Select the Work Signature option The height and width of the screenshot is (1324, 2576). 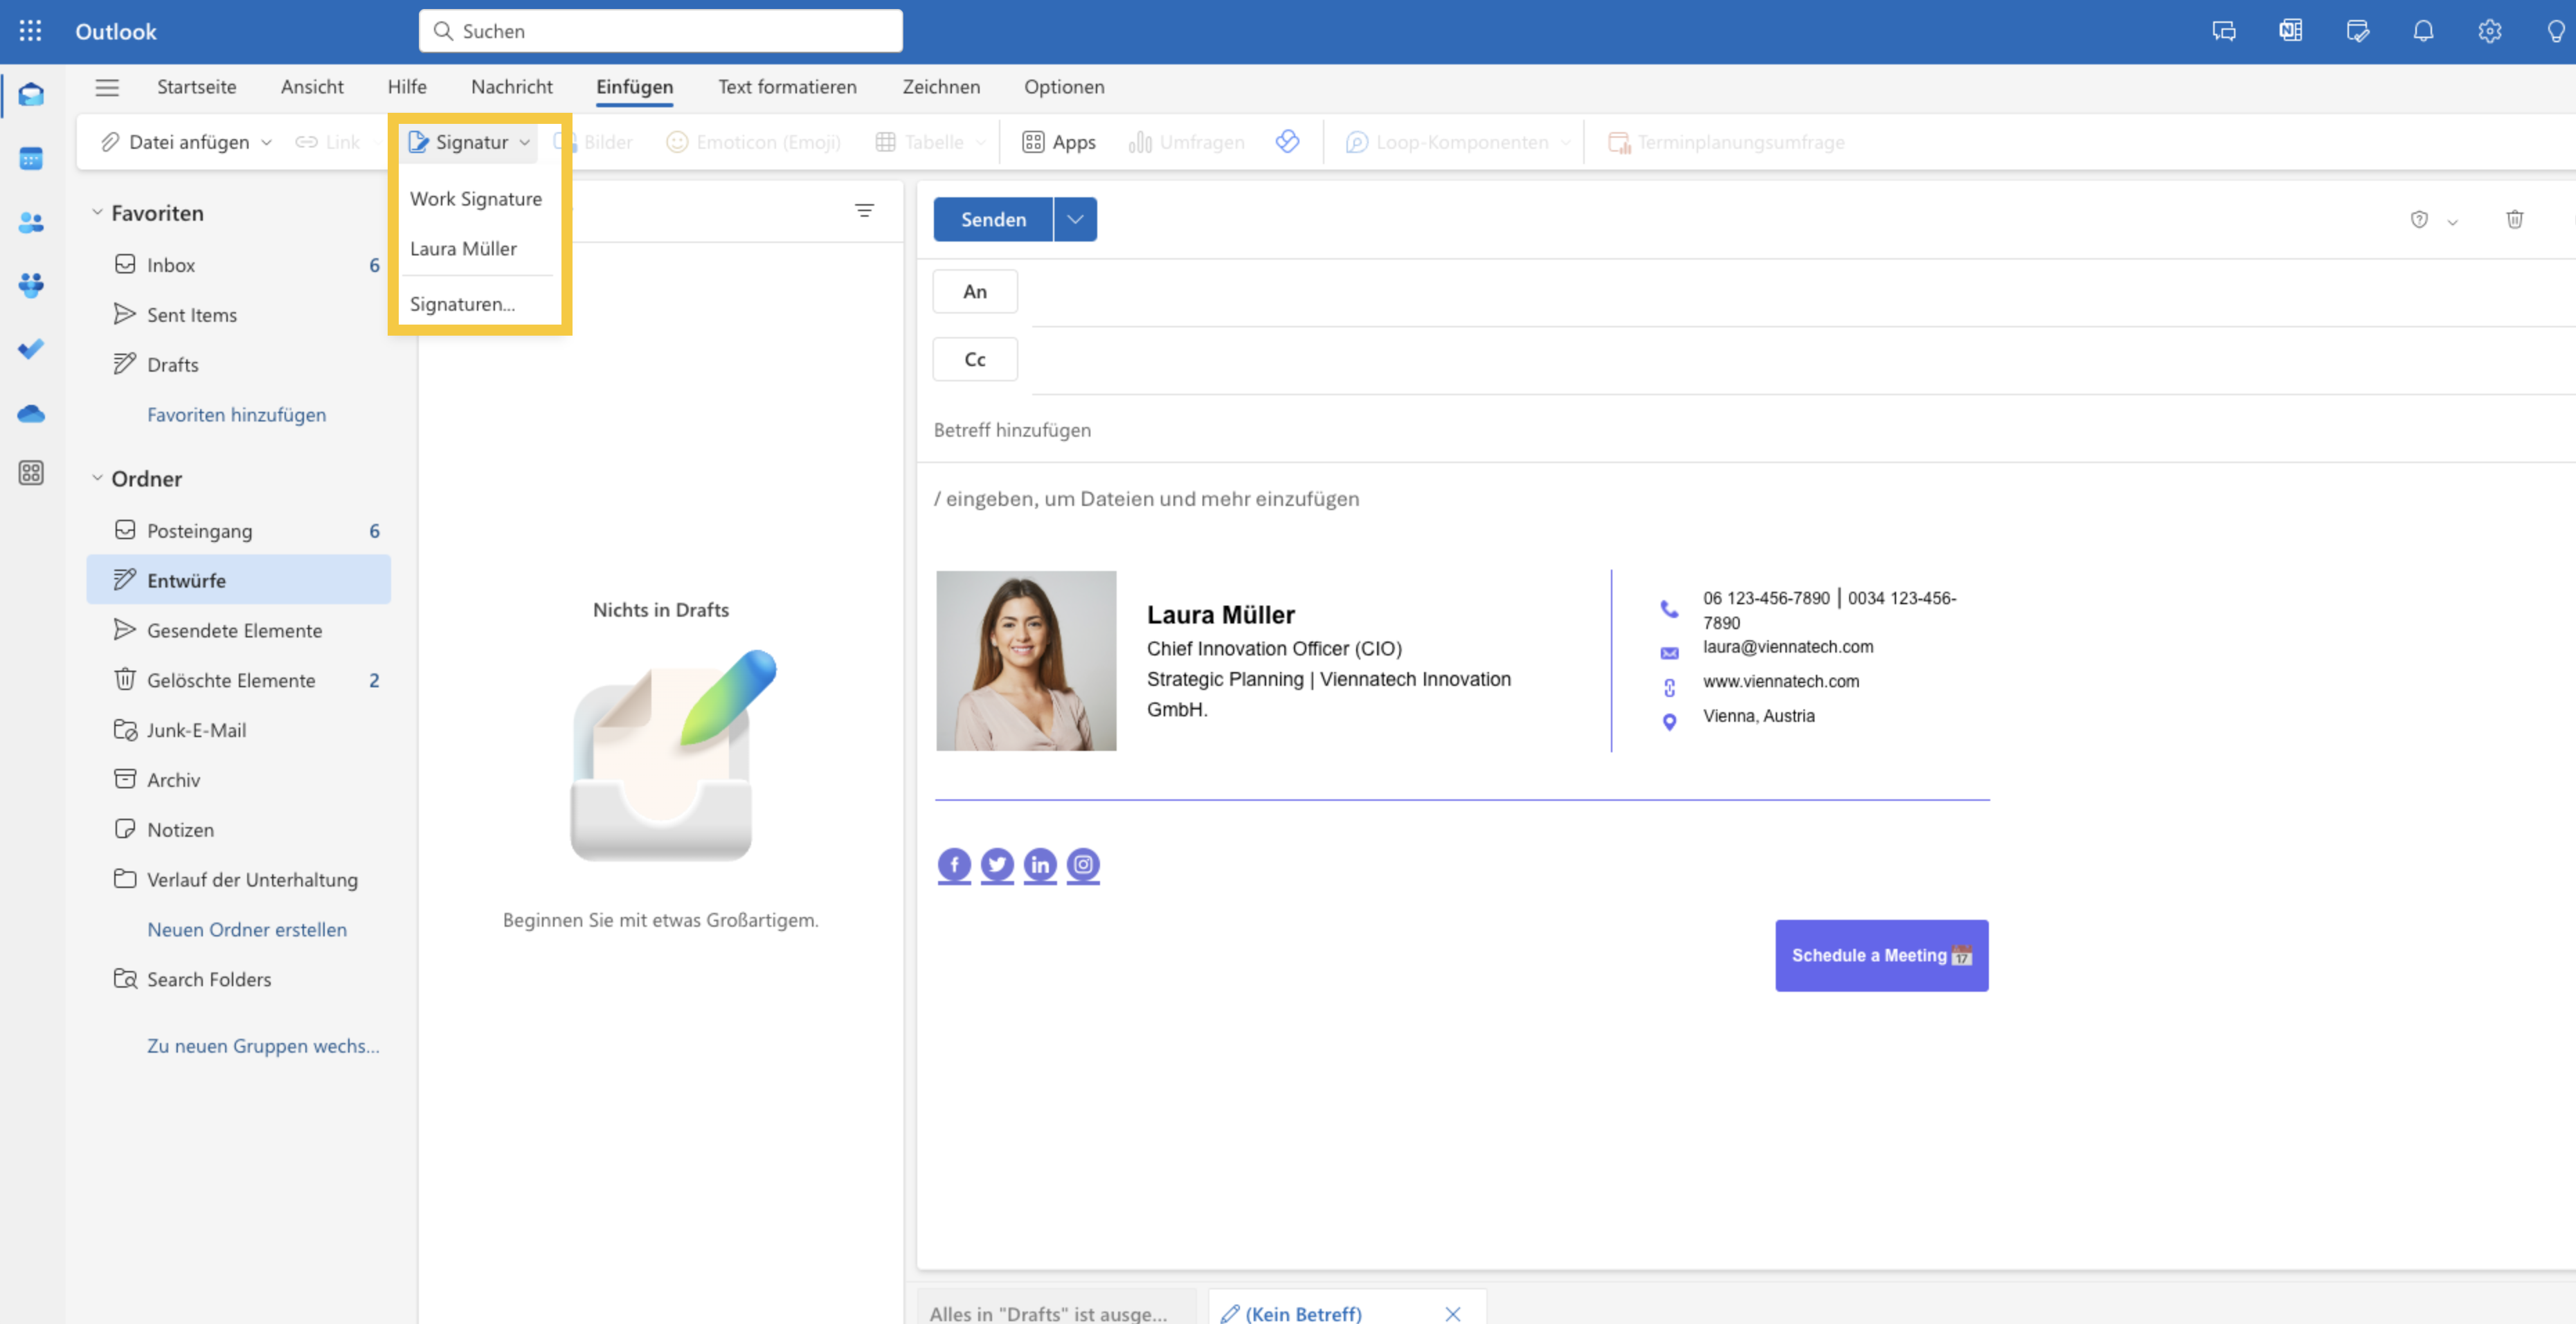click(475, 197)
